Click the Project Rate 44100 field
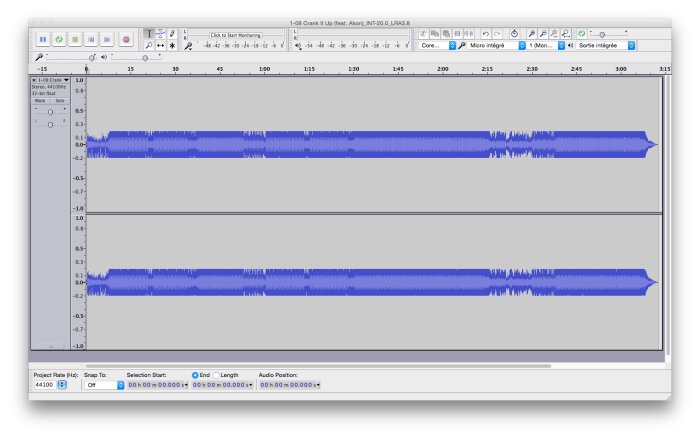Viewport: 700px width, 439px height. [45, 385]
